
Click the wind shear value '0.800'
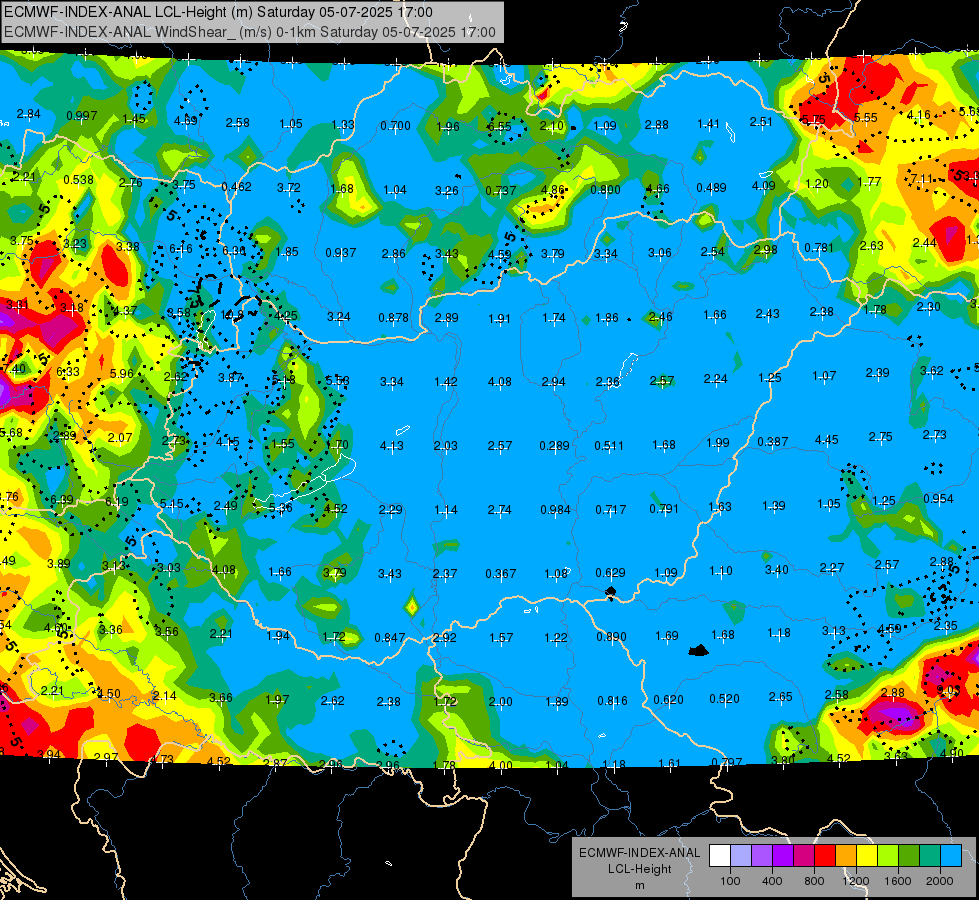pos(605,189)
